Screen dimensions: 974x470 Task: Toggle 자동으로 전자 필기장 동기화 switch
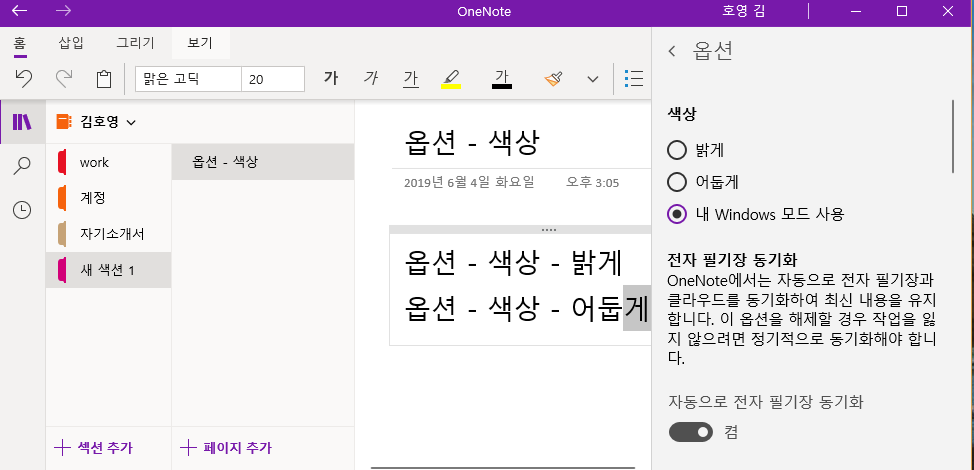point(691,432)
